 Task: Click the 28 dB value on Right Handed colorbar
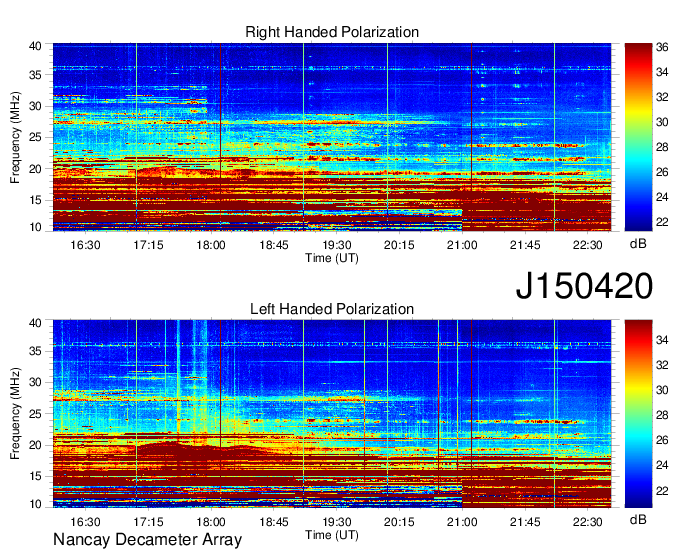(x=662, y=147)
